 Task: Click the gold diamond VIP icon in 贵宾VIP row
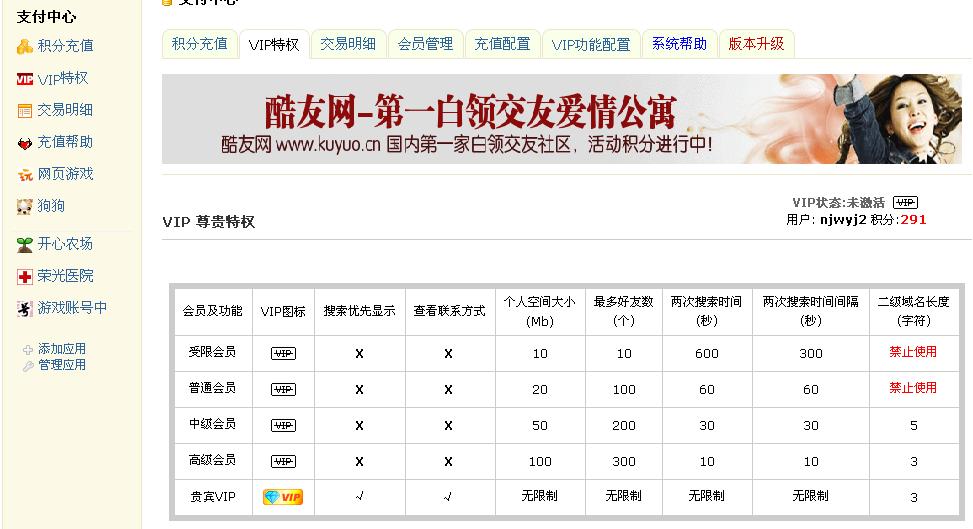pos(283,497)
